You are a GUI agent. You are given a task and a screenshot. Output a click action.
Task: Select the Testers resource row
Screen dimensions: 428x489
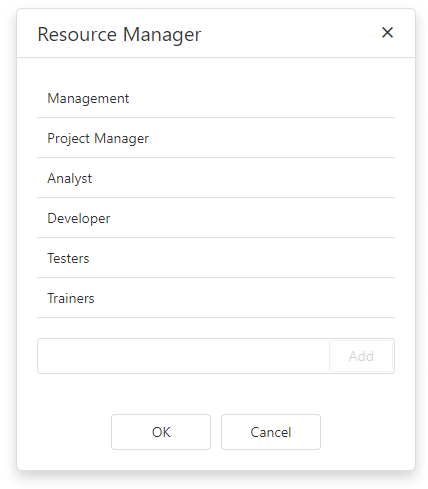[x=216, y=258]
